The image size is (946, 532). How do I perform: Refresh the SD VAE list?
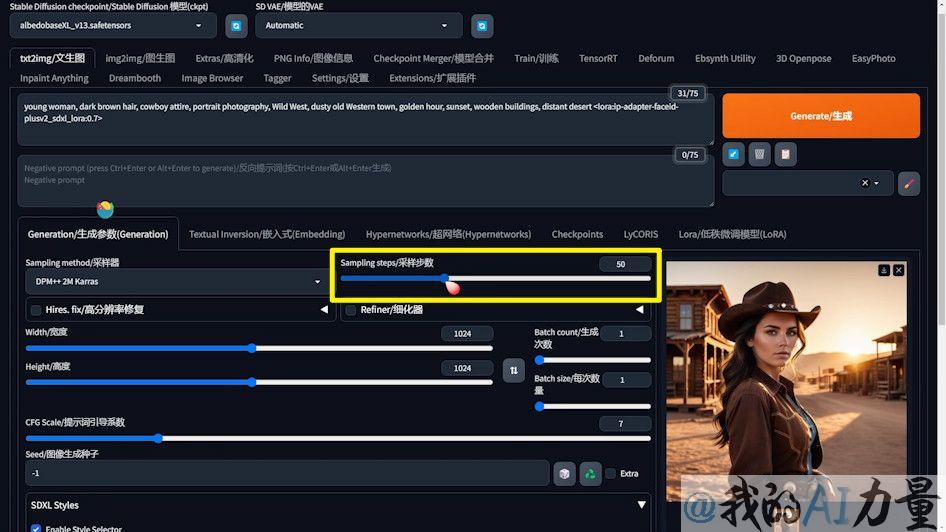point(481,26)
